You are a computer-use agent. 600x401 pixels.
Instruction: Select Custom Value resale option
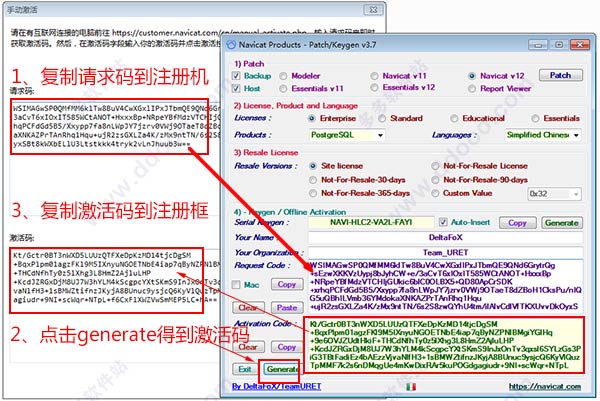pos(435,193)
